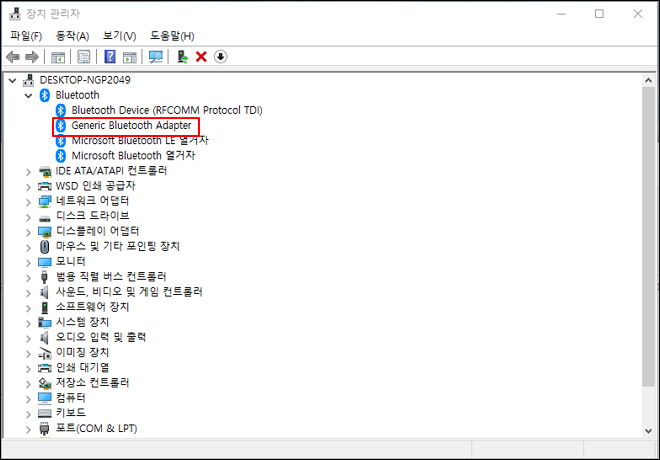Click the 범용 직렬 버스 컨트롤러 icon
Screen dimensions: 660x460
click(x=45, y=277)
